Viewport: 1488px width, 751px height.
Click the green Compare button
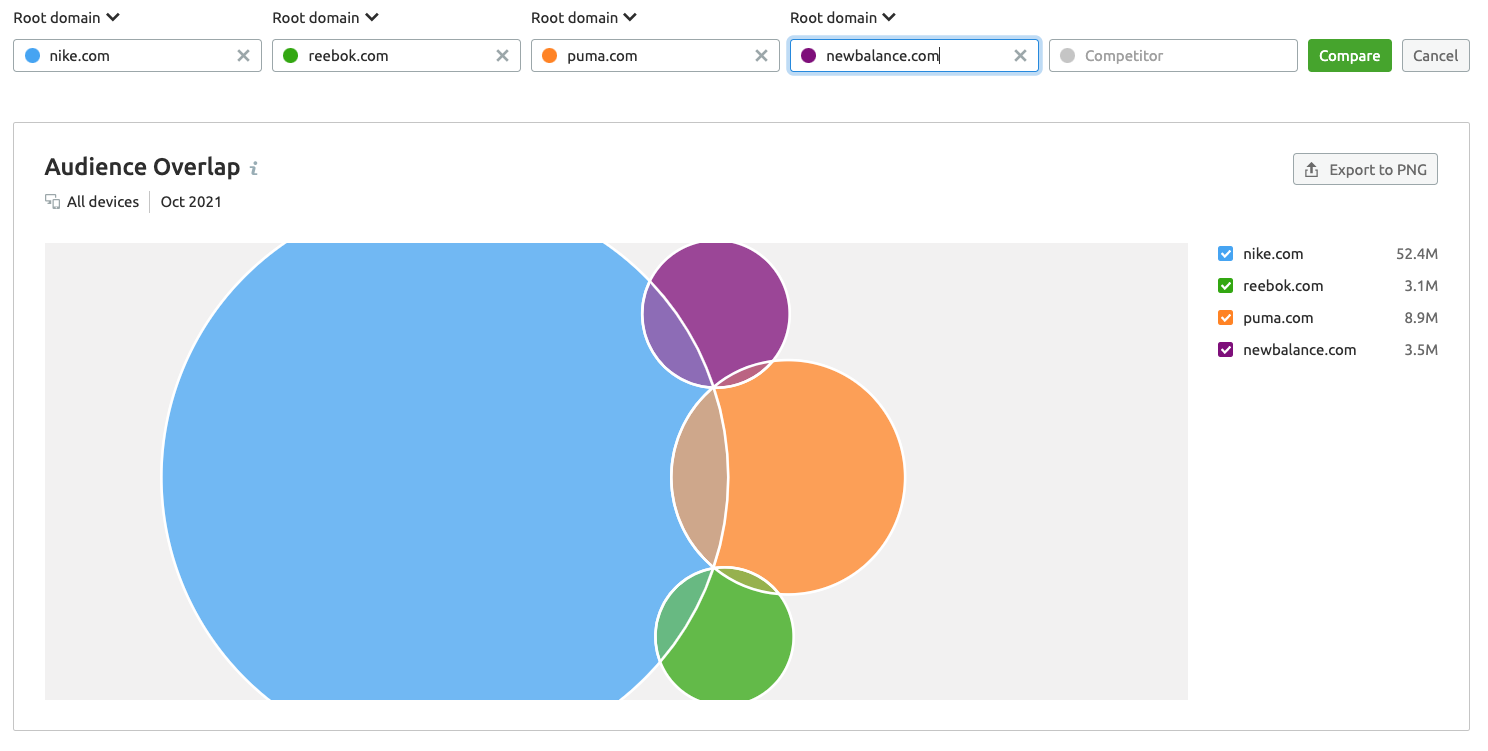click(1349, 56)
